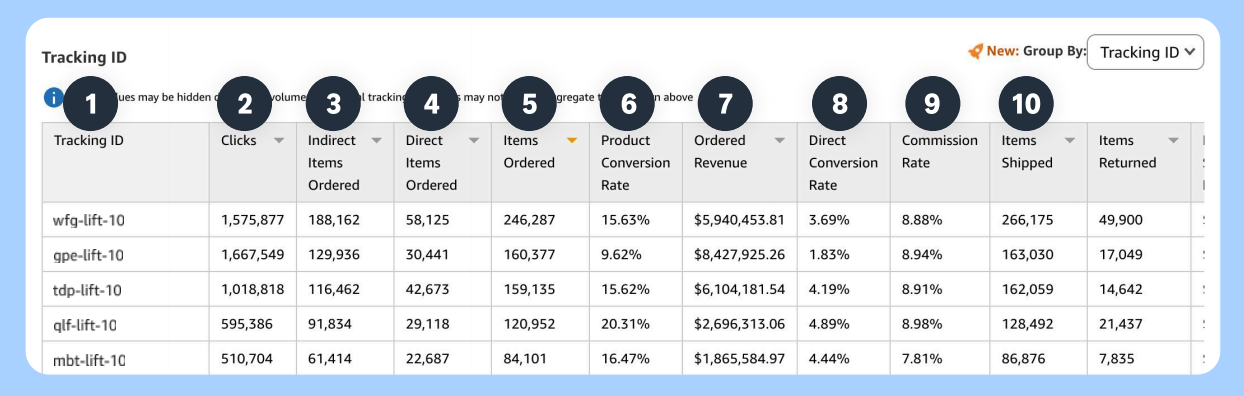Click orange sort arrow on Items Ordered
Image resolution: width=1244 pixels, height=396 pixels.
(572, 141)
